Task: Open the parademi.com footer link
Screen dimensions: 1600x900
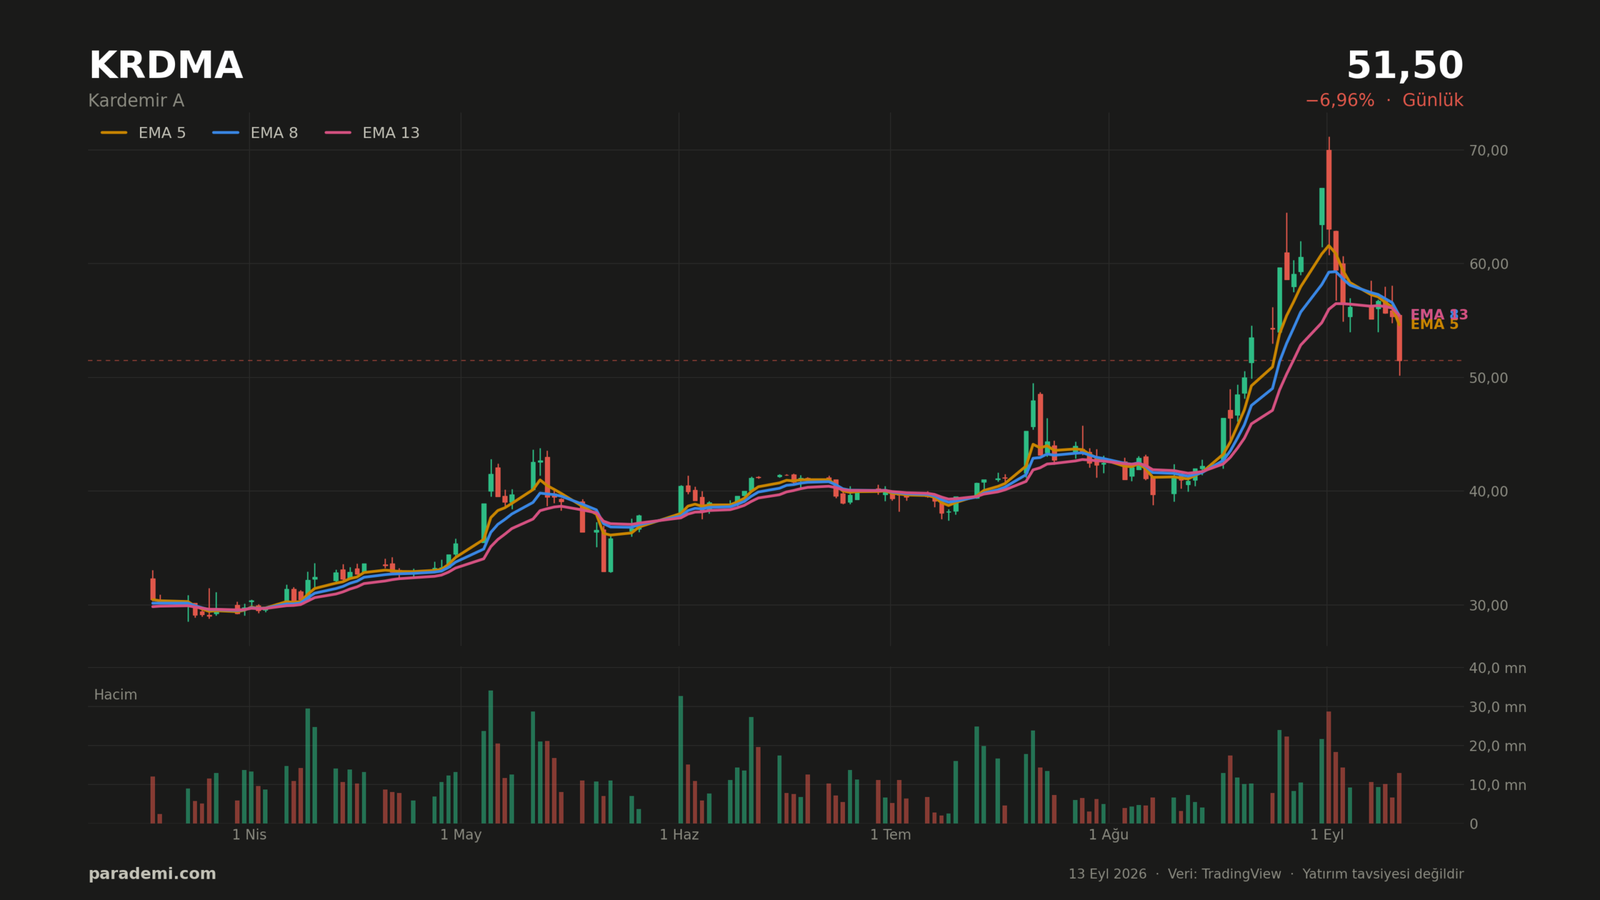Action: [x=152, y=874]
